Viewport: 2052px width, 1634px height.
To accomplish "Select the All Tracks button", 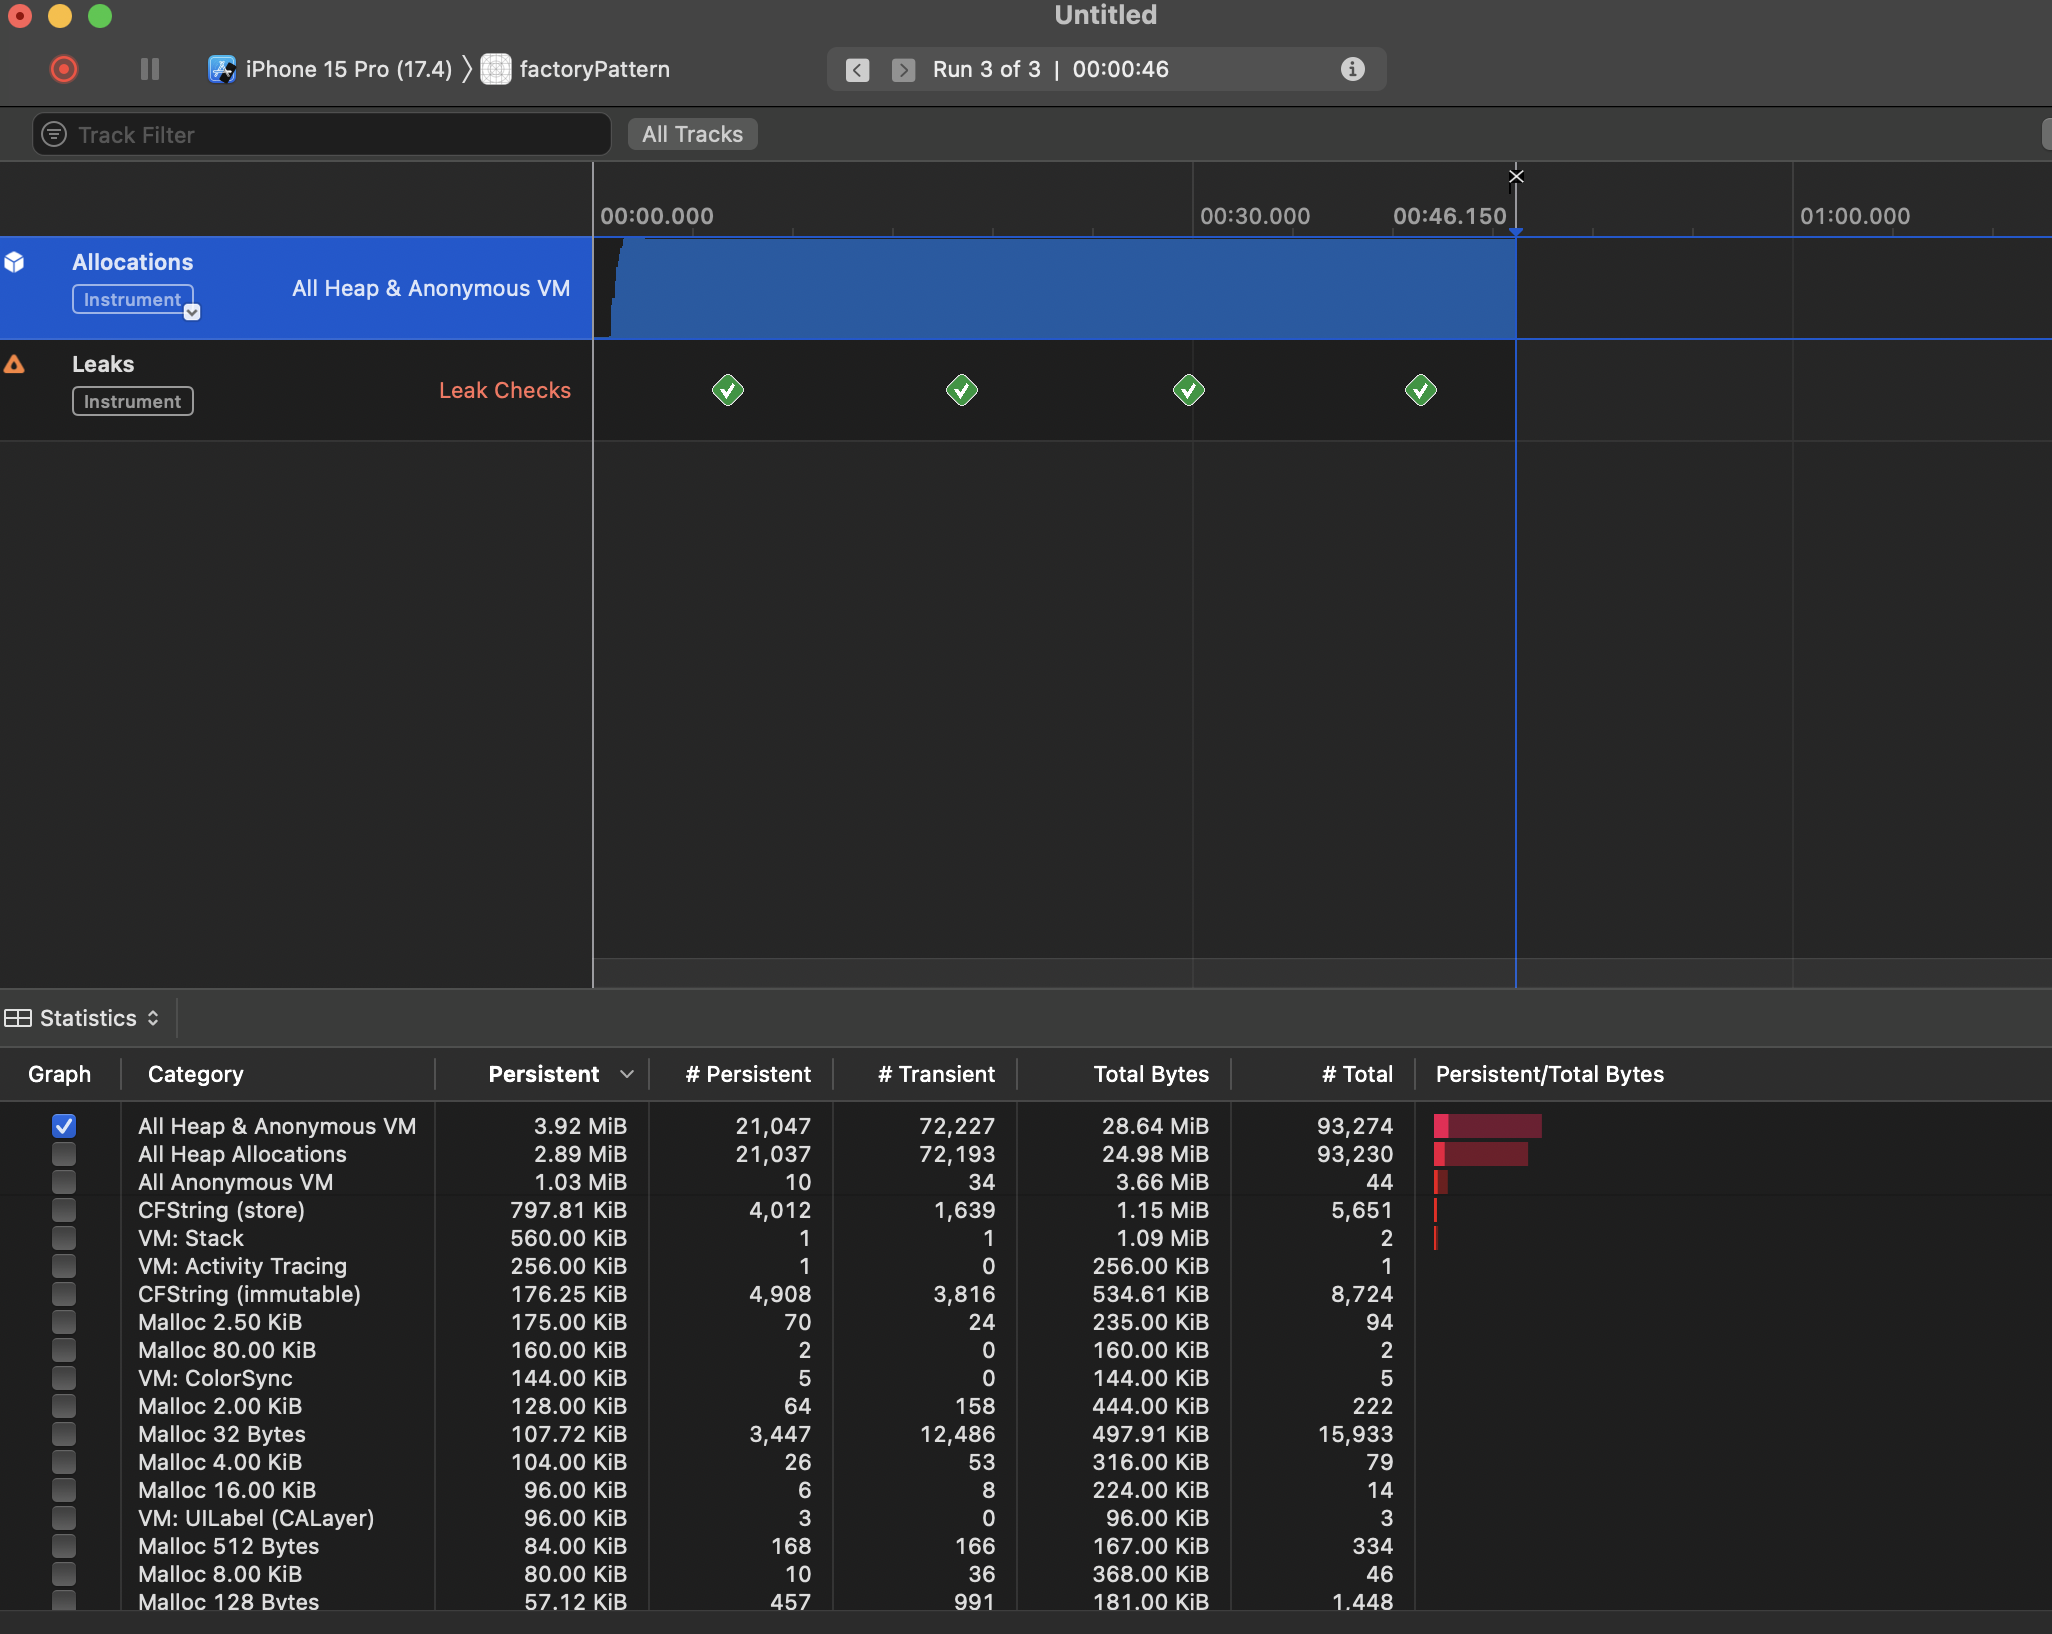I will coord(692,134).
